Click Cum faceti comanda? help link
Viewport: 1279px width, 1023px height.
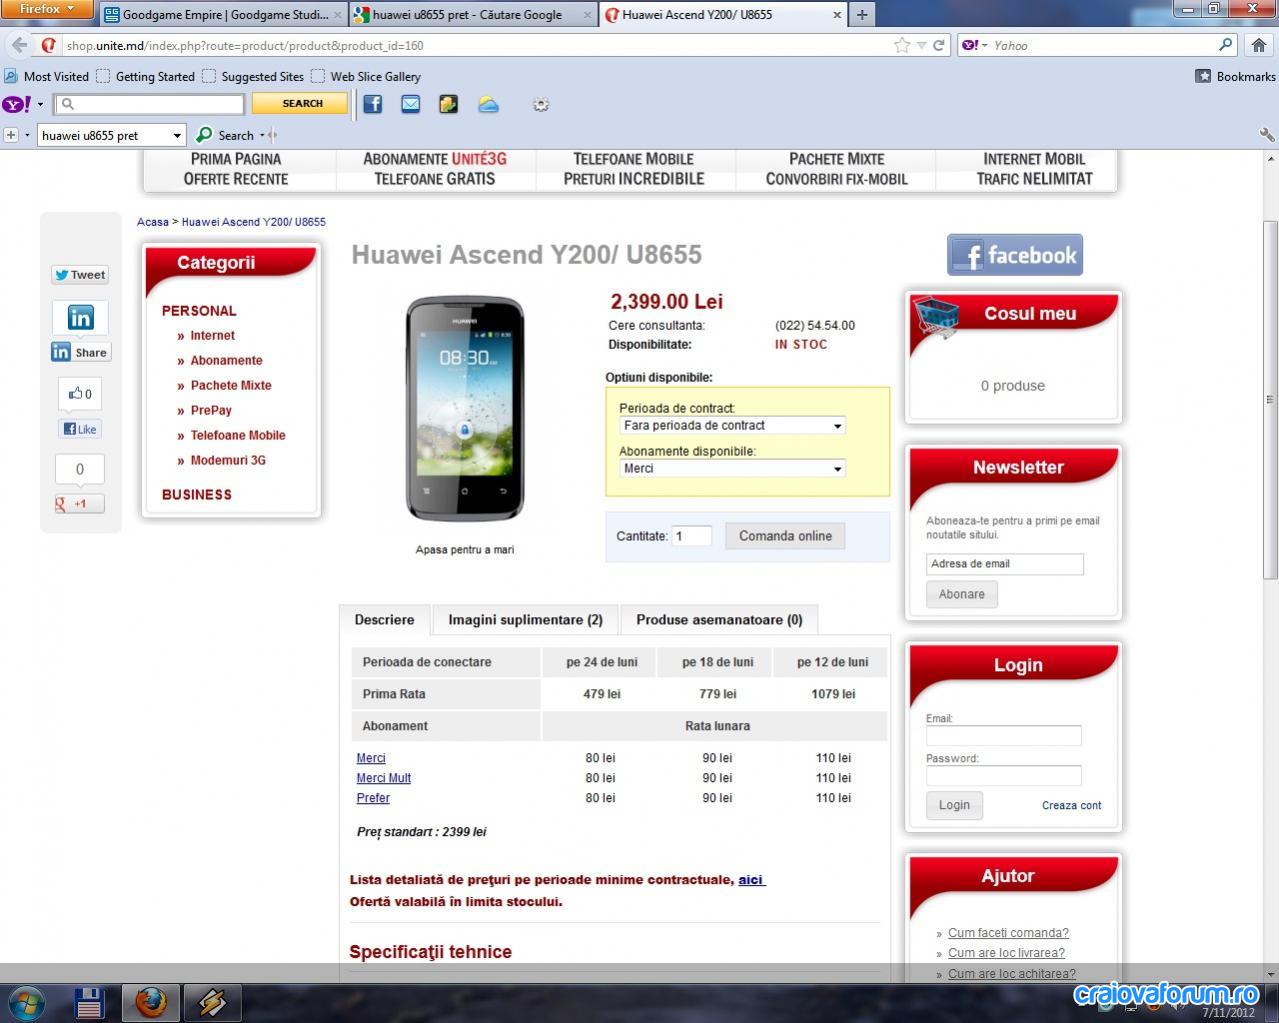[x=1008, y=933]
